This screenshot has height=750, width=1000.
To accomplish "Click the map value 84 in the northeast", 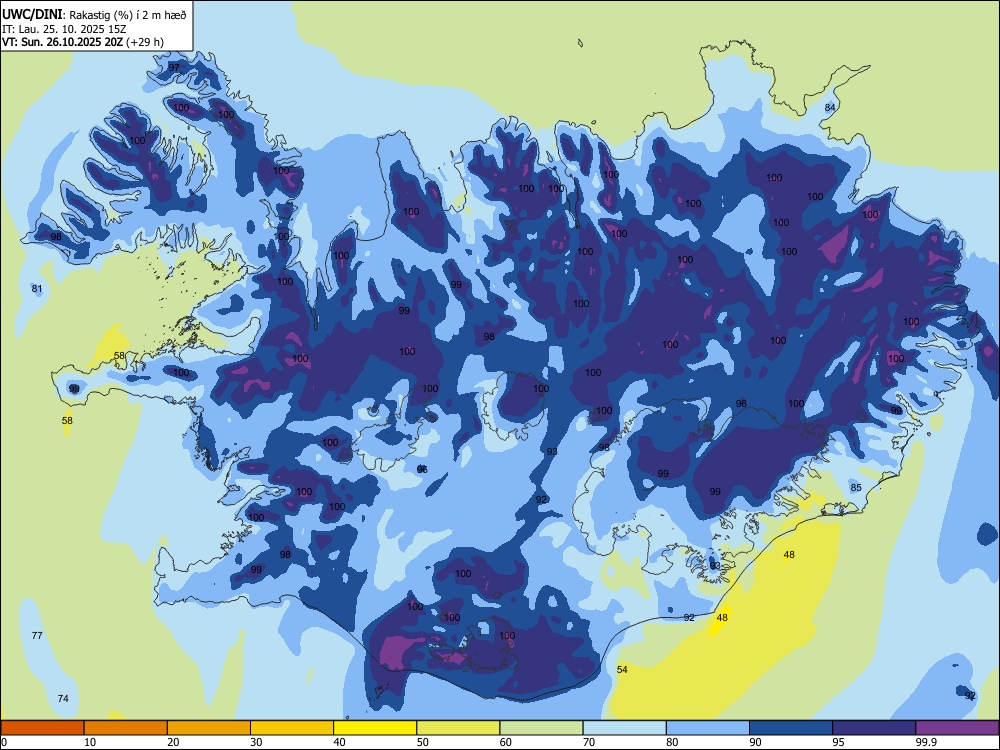I will click(830, 107).
